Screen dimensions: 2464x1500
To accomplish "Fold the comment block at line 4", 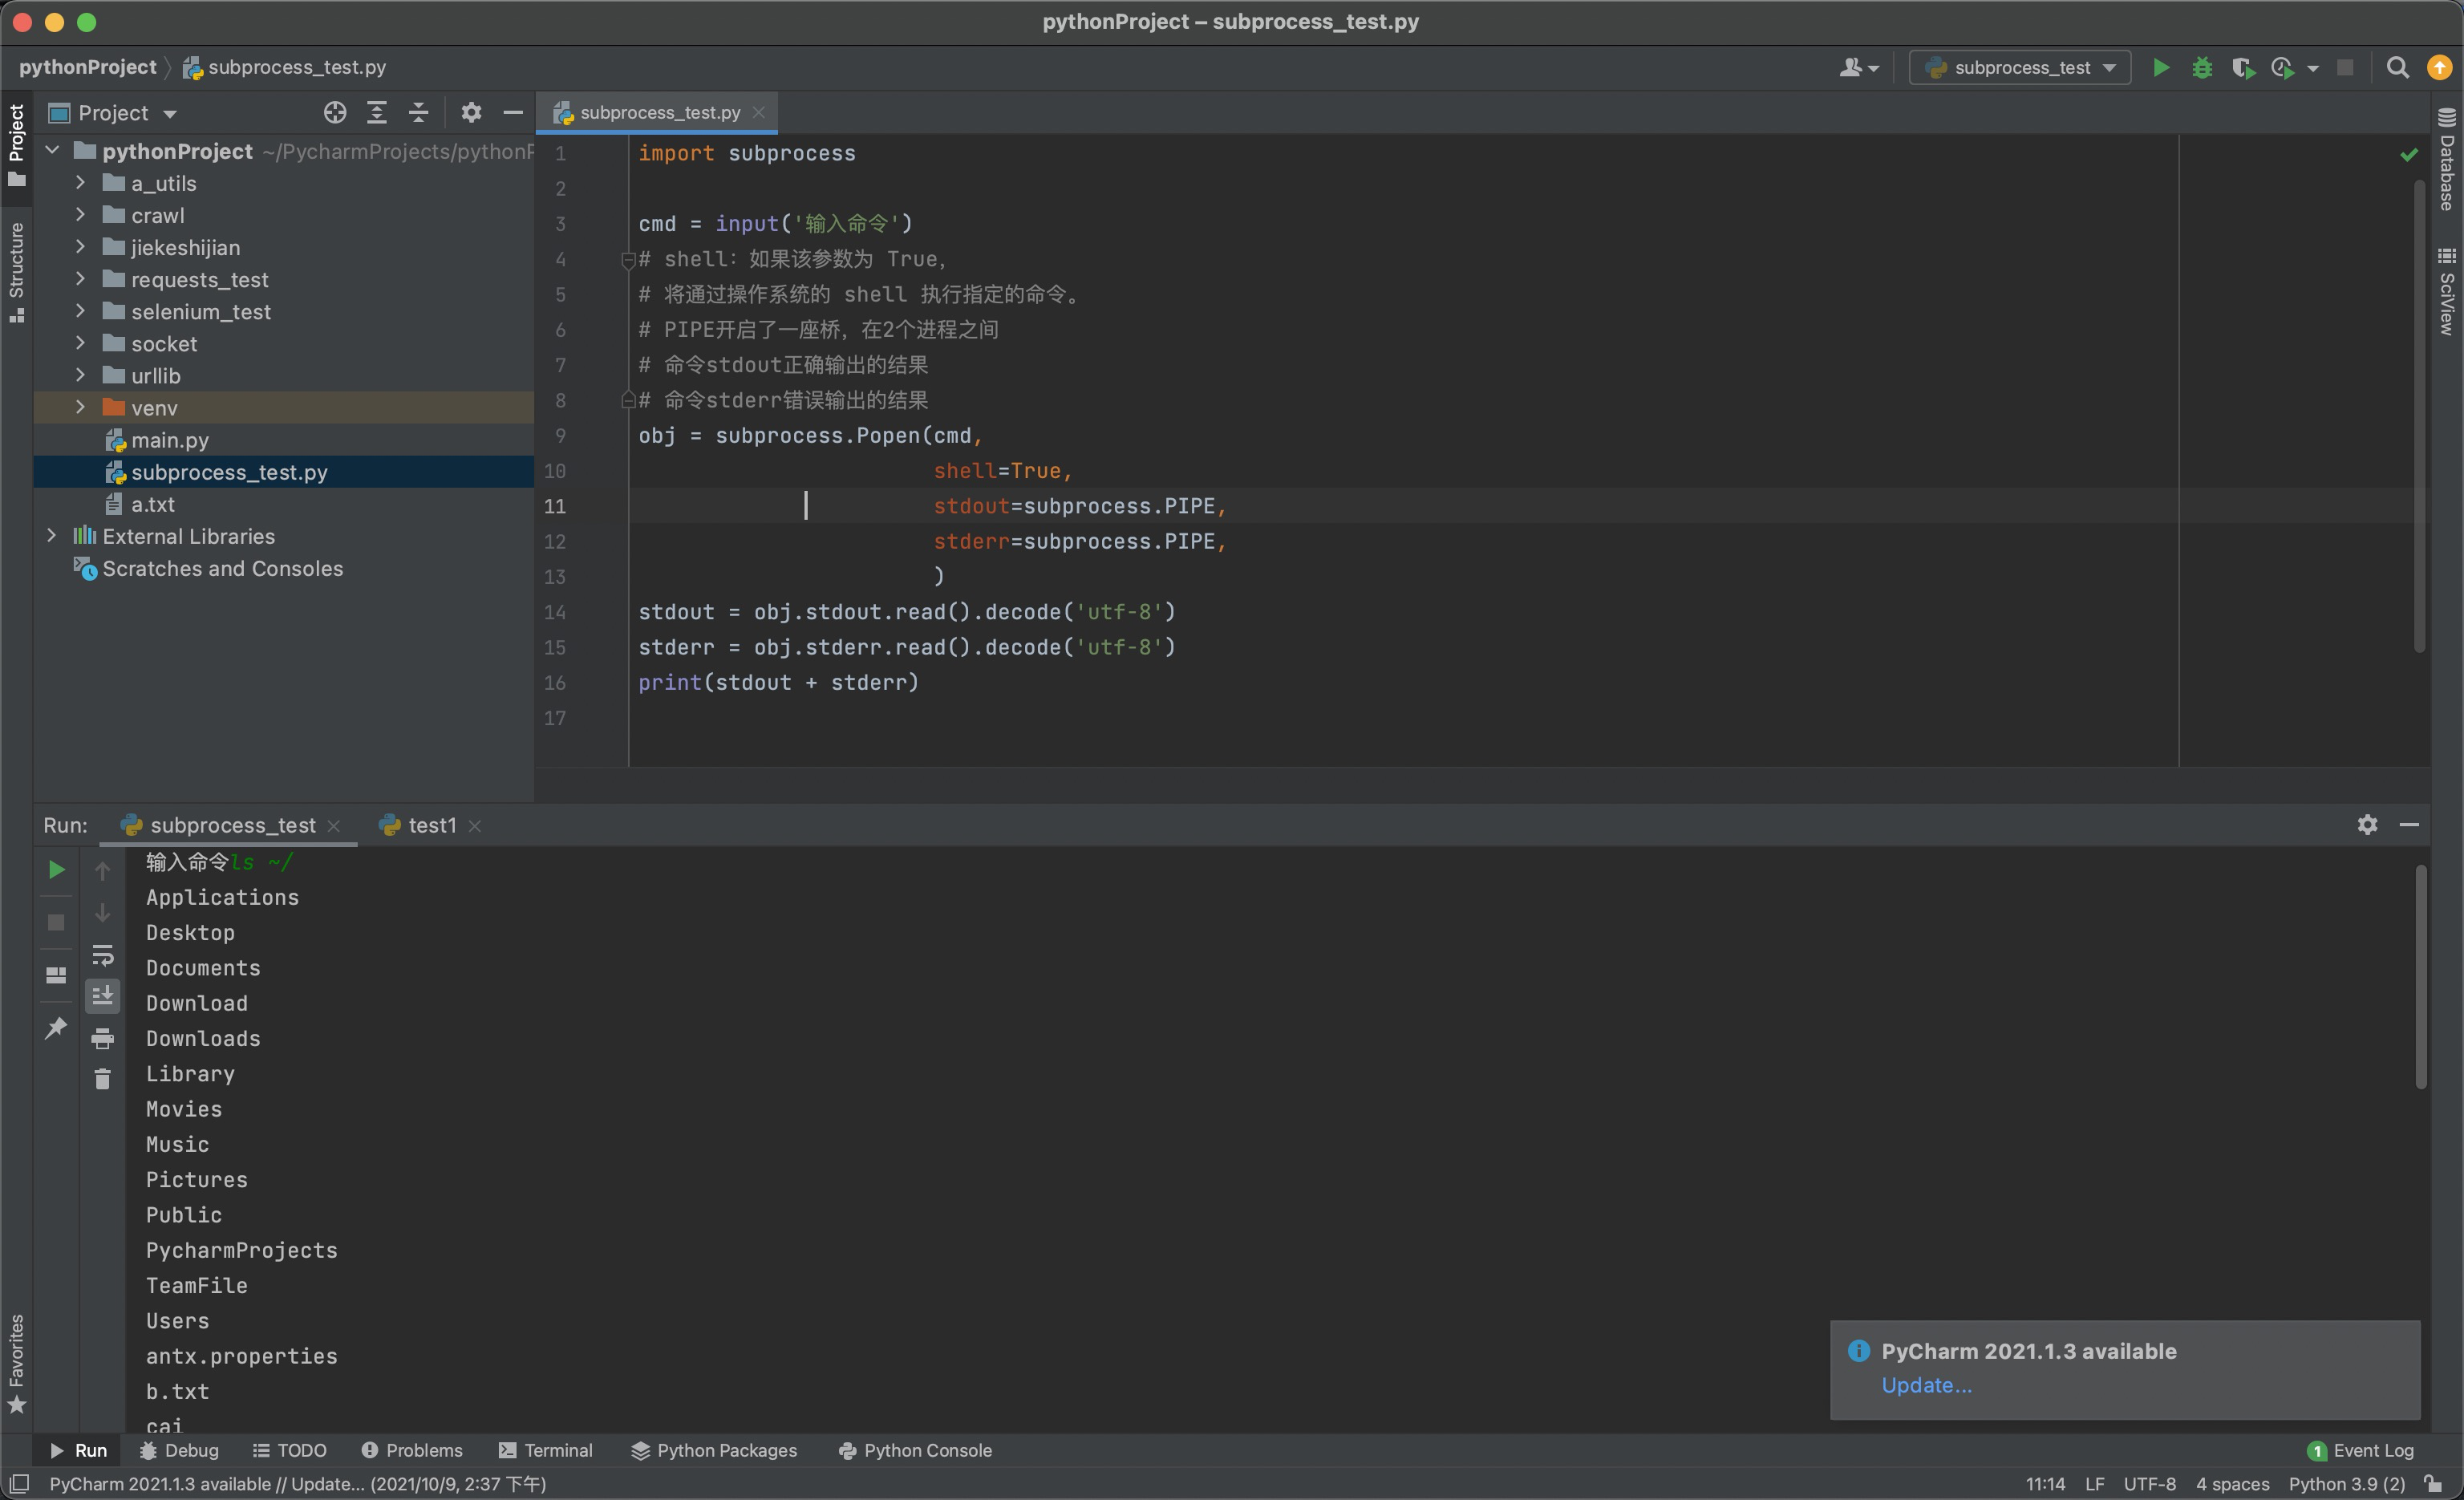I will (628, 260).
